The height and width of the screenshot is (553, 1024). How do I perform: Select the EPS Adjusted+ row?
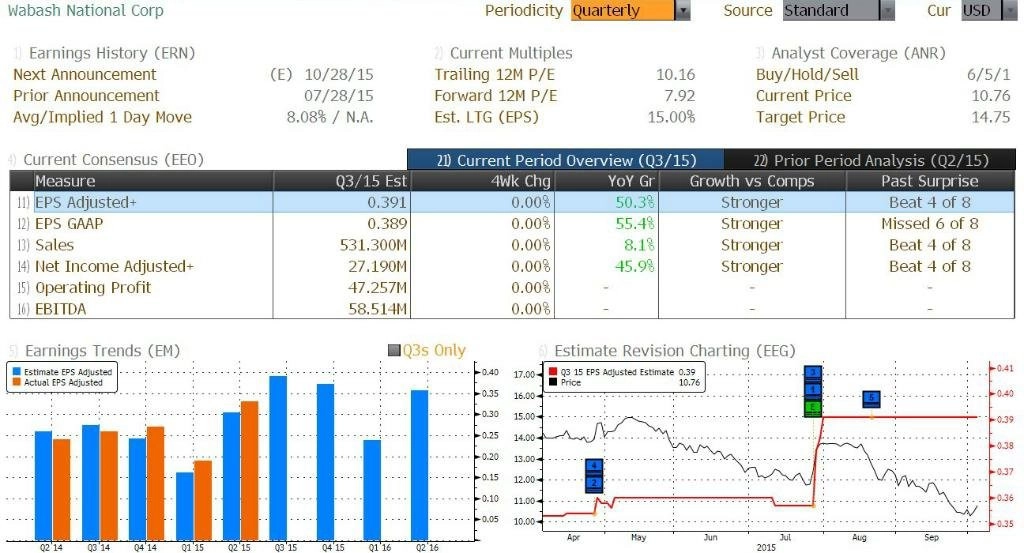[512, 202]
